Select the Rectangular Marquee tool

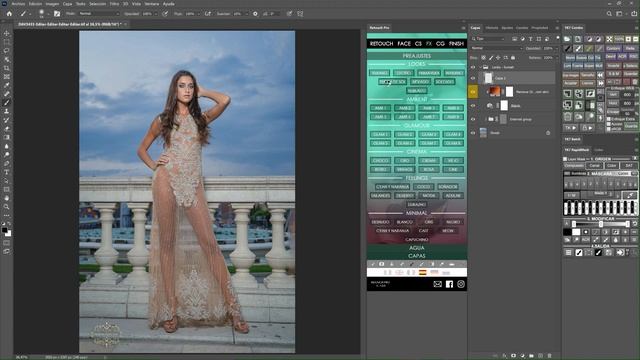pos(6,42)
